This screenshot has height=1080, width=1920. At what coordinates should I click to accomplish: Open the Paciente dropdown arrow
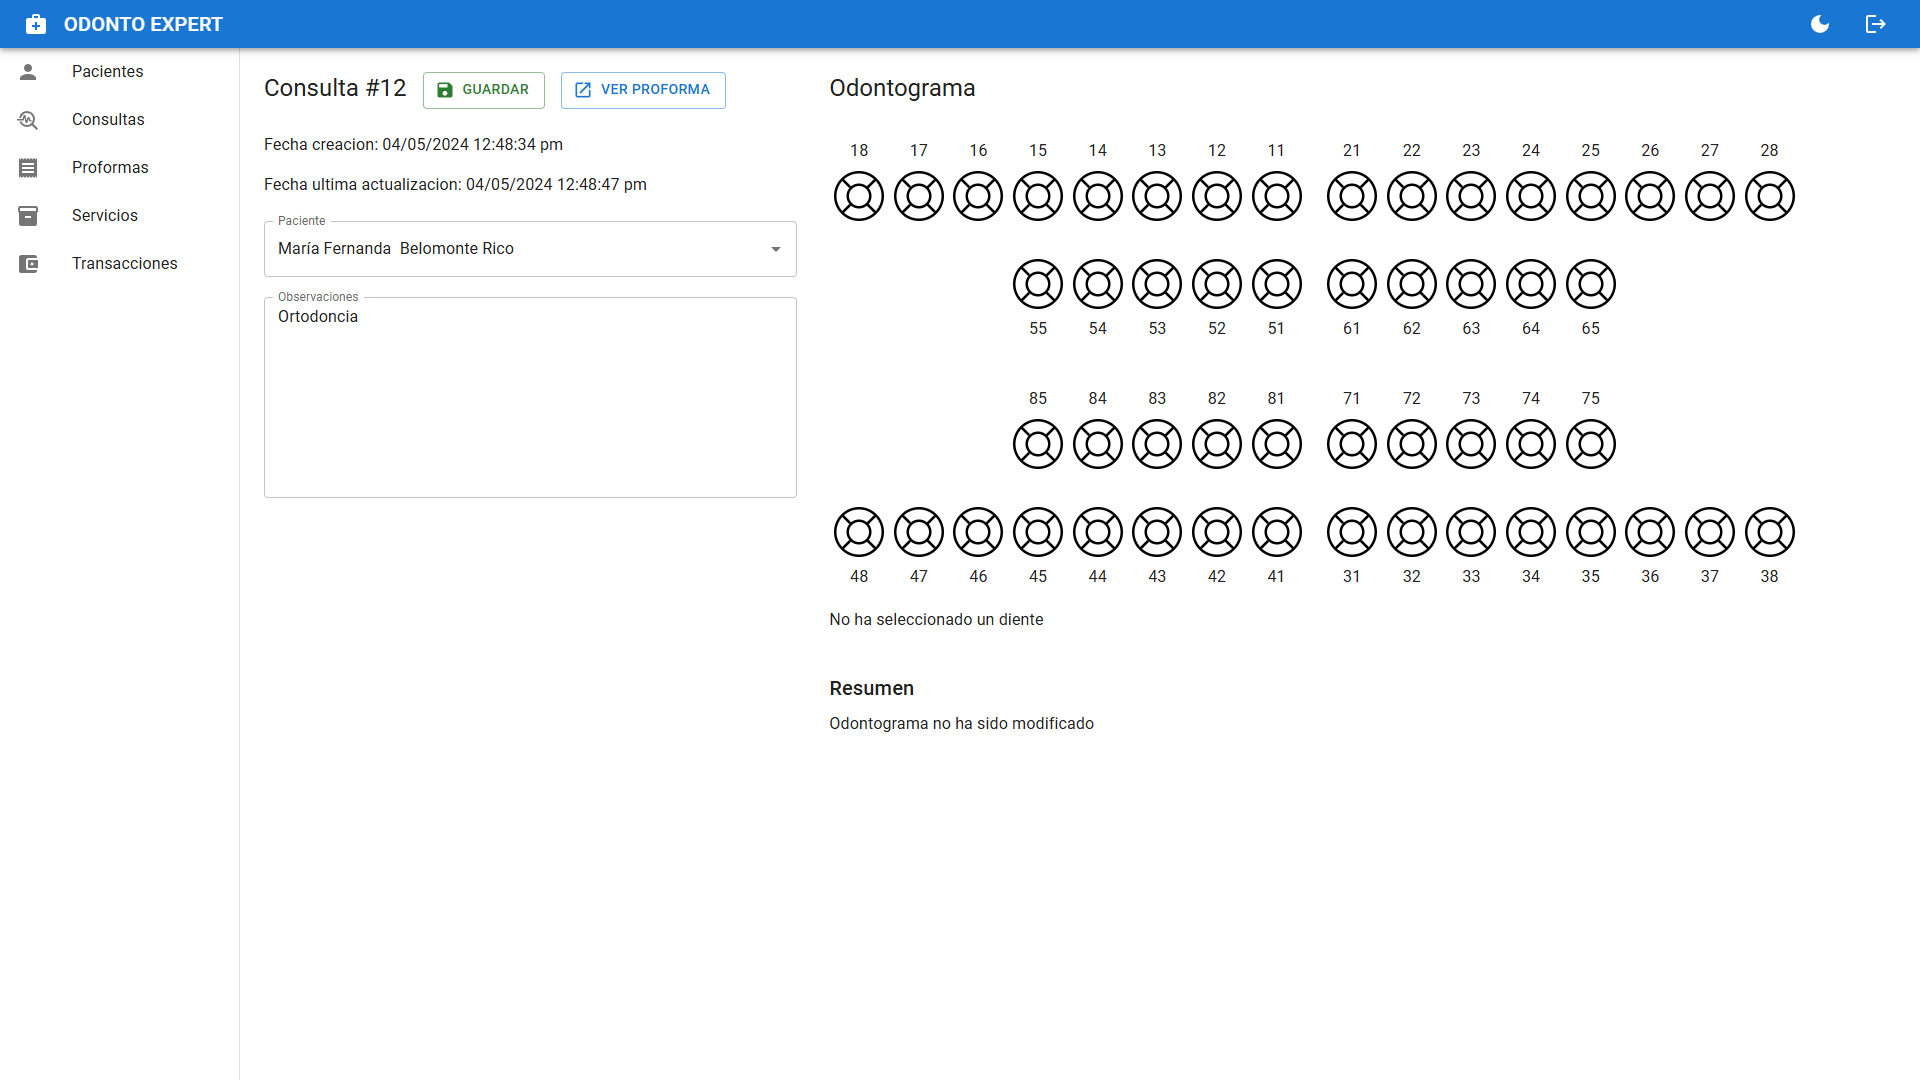(776, 249)
